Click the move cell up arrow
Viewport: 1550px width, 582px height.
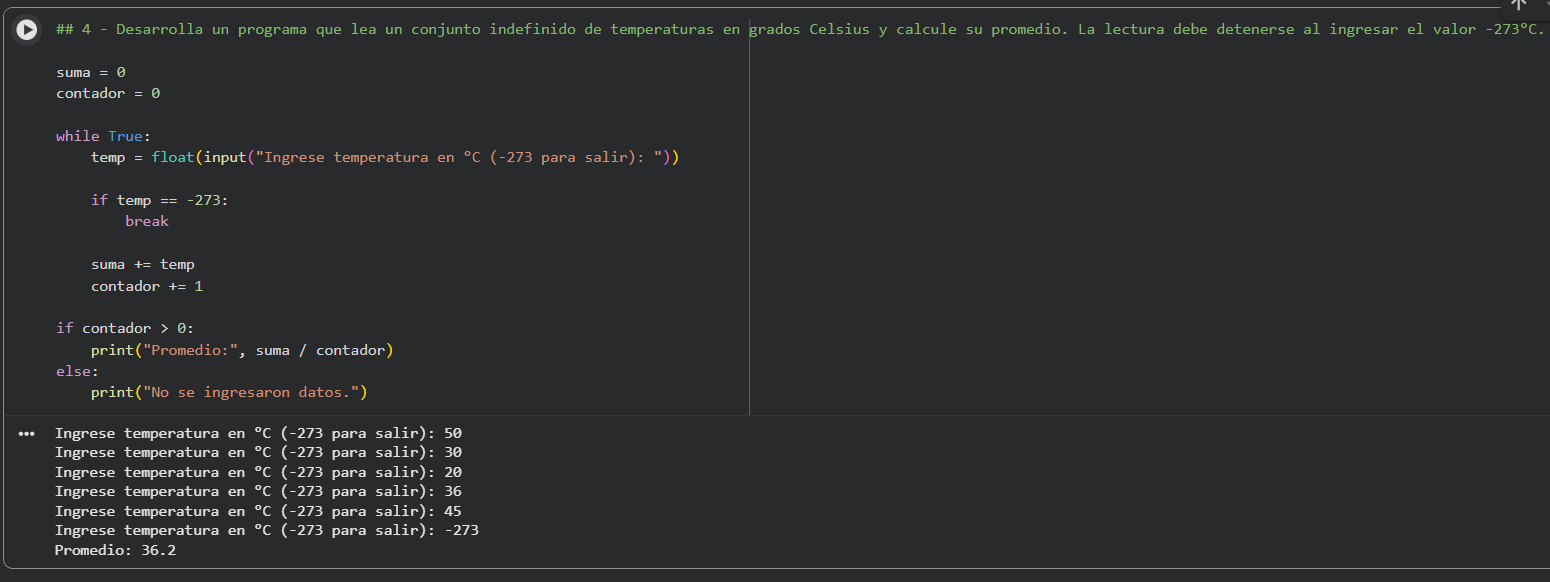[1519, 4]
